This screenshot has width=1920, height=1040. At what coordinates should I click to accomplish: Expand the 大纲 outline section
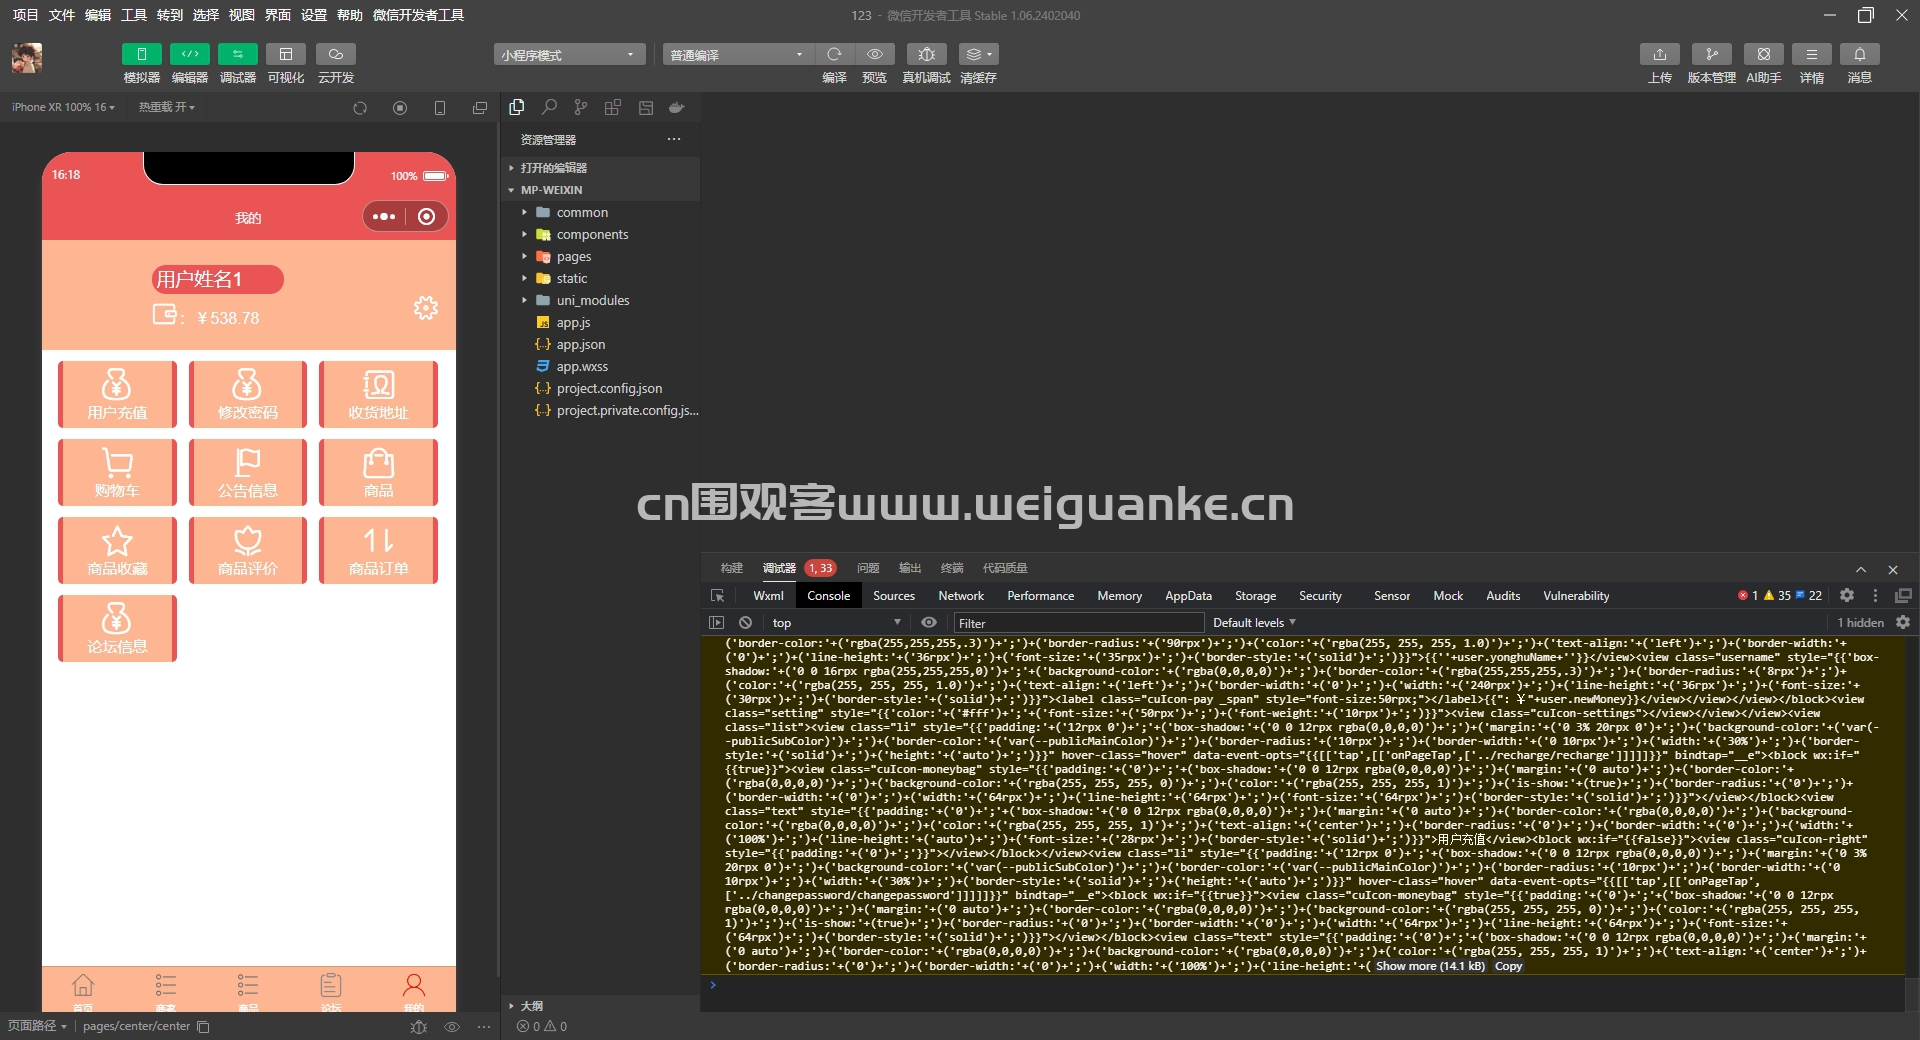(600, 1006)
